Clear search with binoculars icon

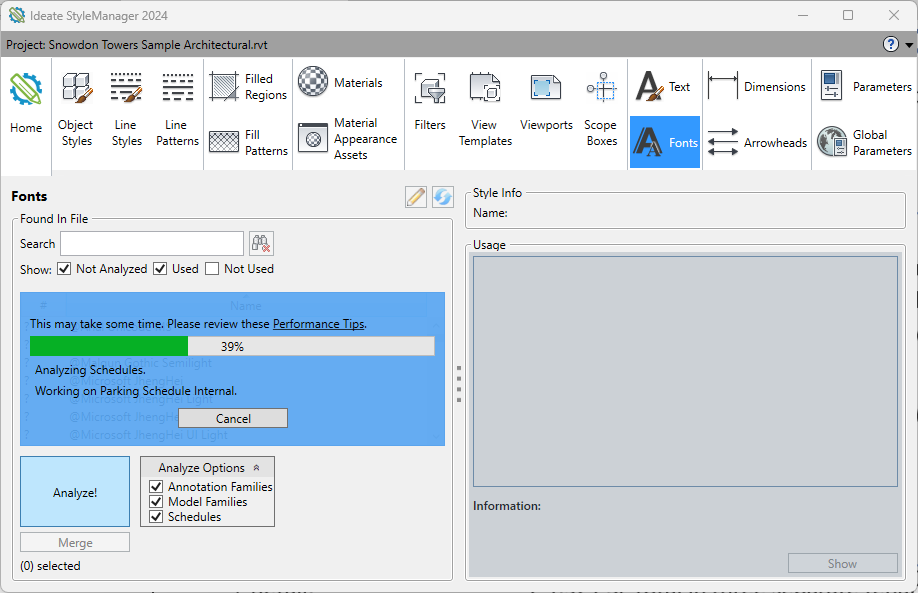pos(261,244)
